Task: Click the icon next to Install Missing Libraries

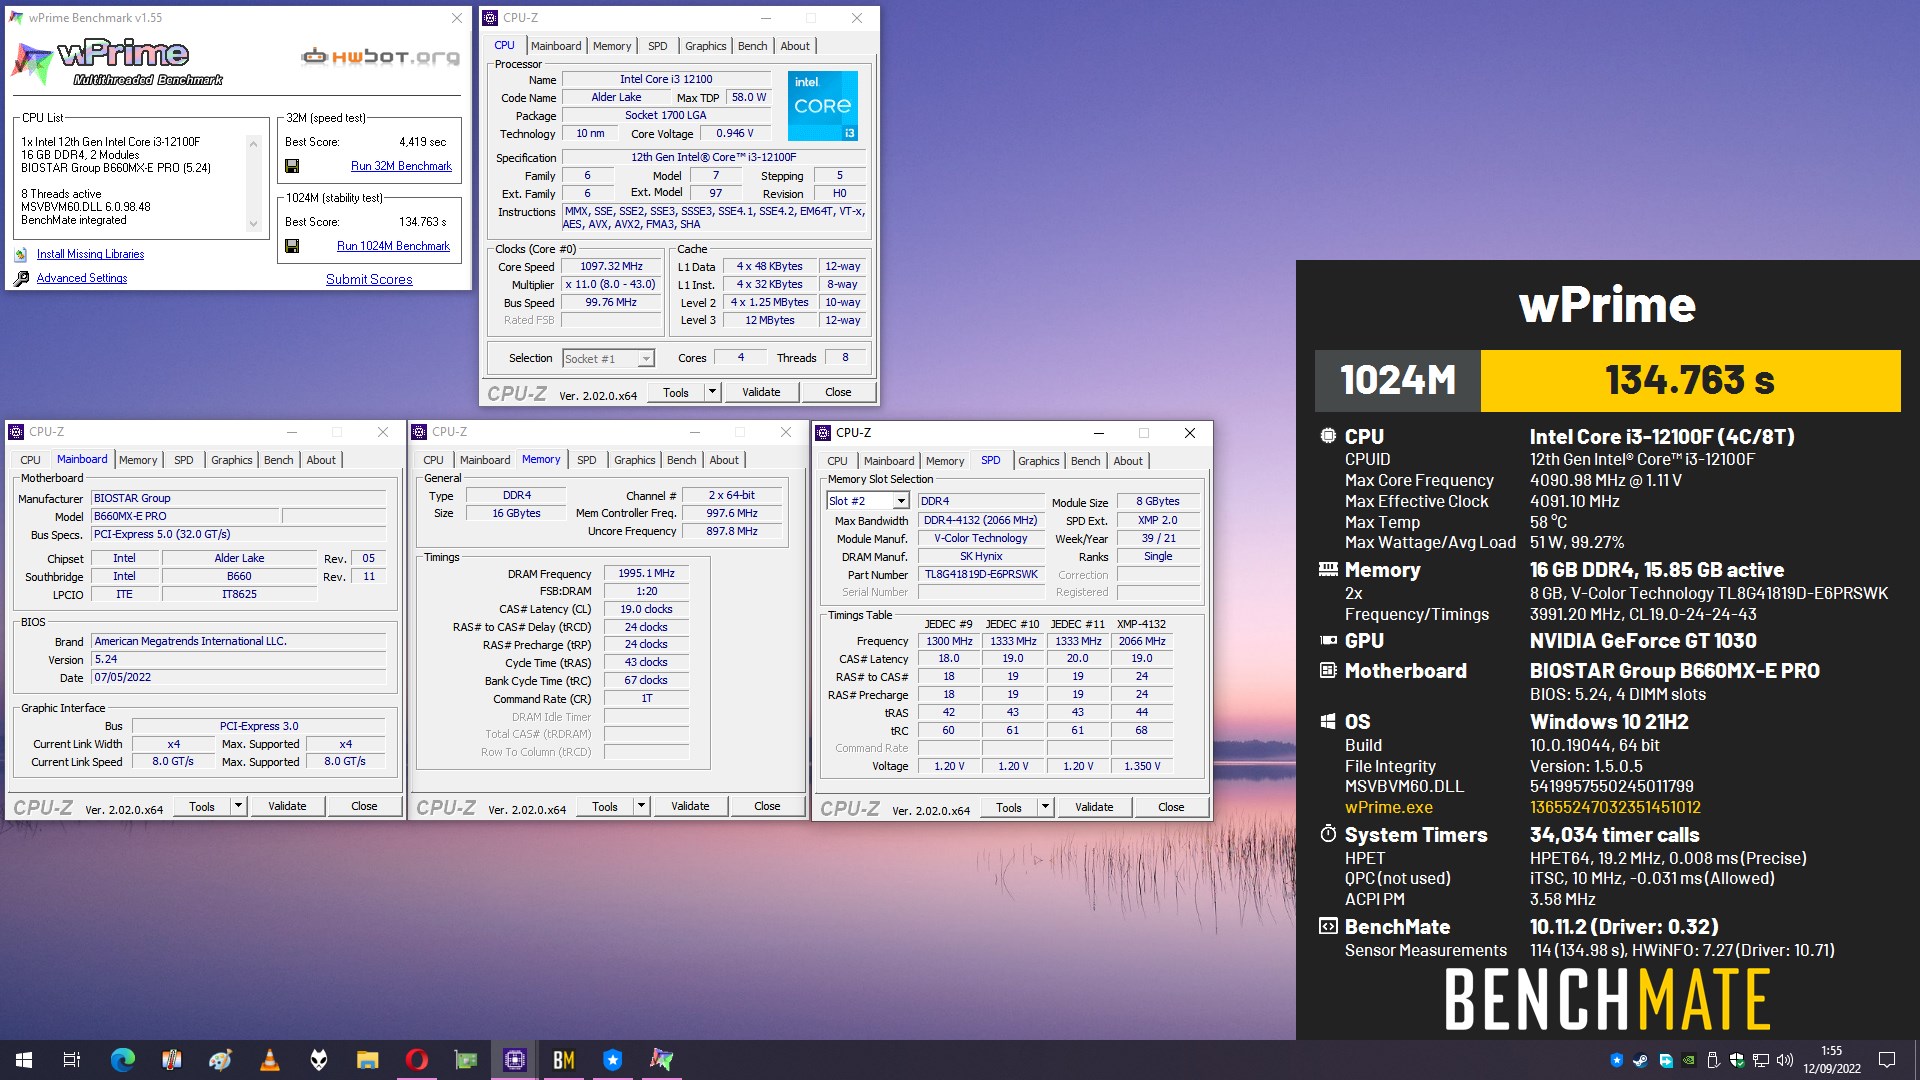Action: [x=21, y=254]
